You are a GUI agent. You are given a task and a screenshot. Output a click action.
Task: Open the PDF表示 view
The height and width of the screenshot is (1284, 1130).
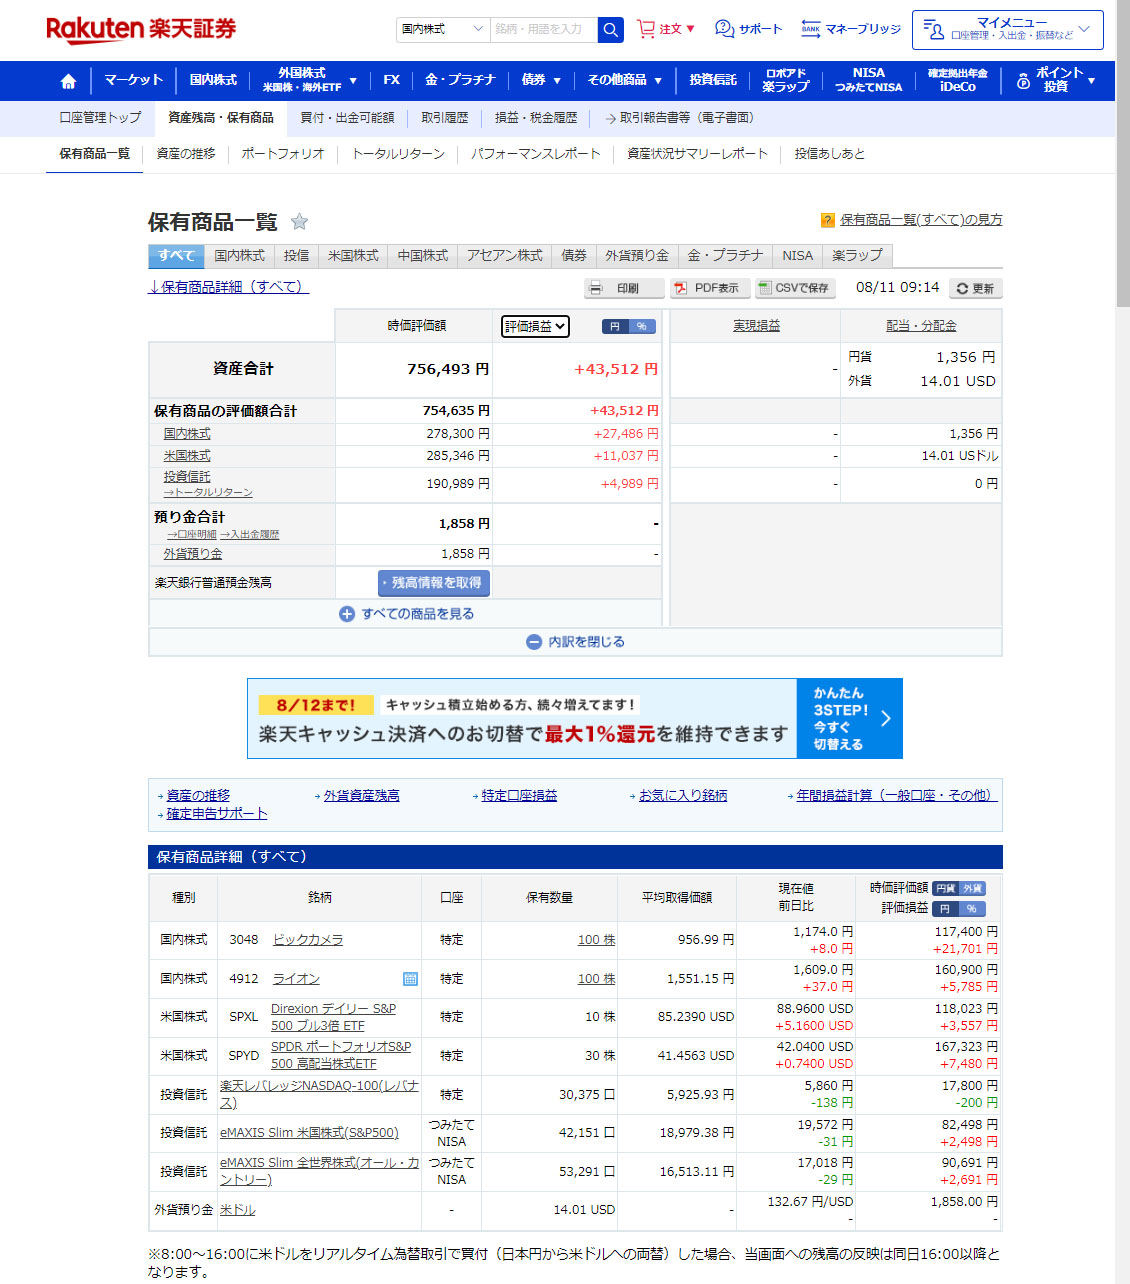[708, 288]
